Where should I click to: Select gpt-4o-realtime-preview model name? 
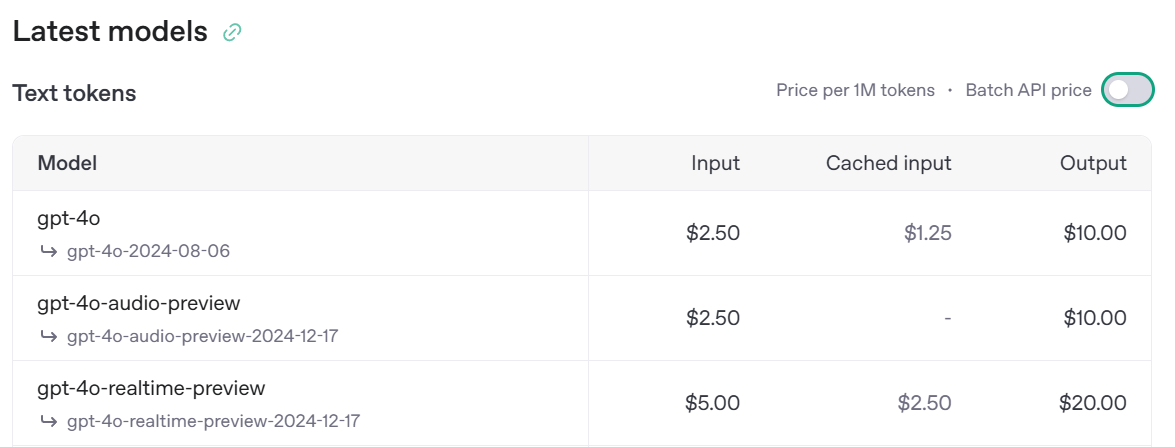151,388
